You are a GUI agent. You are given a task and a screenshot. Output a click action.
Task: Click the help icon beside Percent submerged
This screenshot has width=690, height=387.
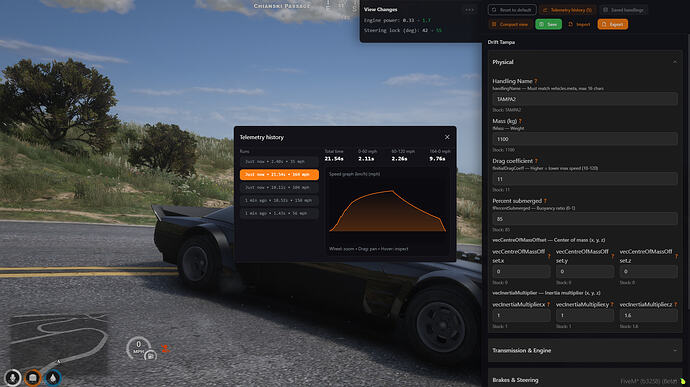(x=545, y=201)
